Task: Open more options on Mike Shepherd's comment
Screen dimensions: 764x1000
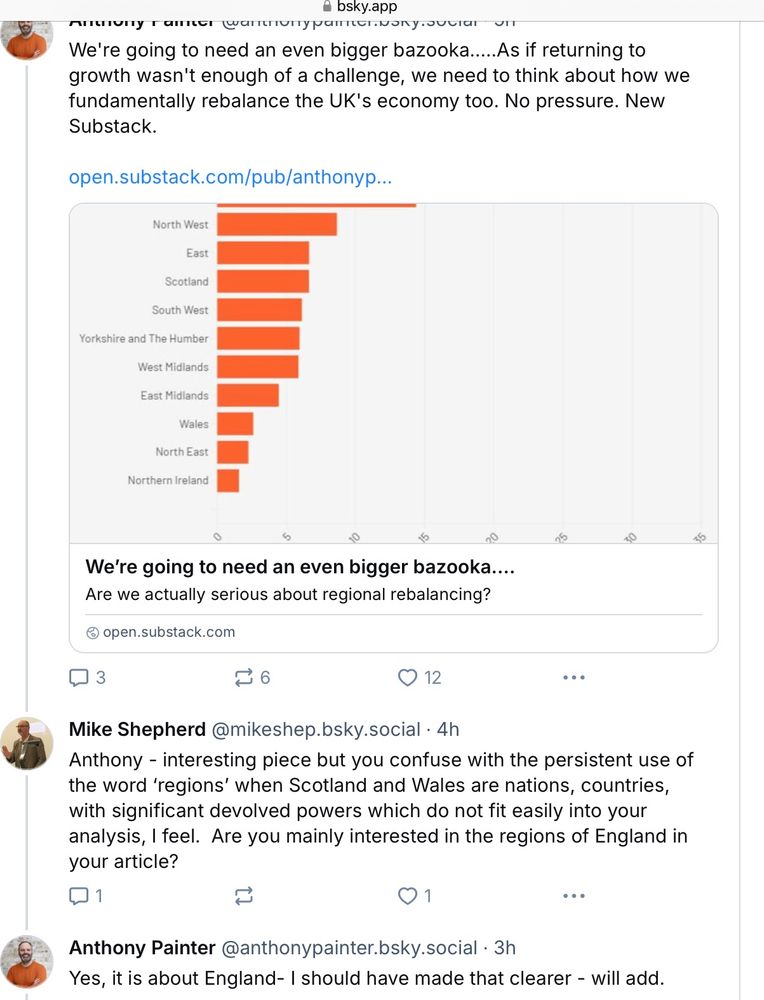Action: pos(573,896)
